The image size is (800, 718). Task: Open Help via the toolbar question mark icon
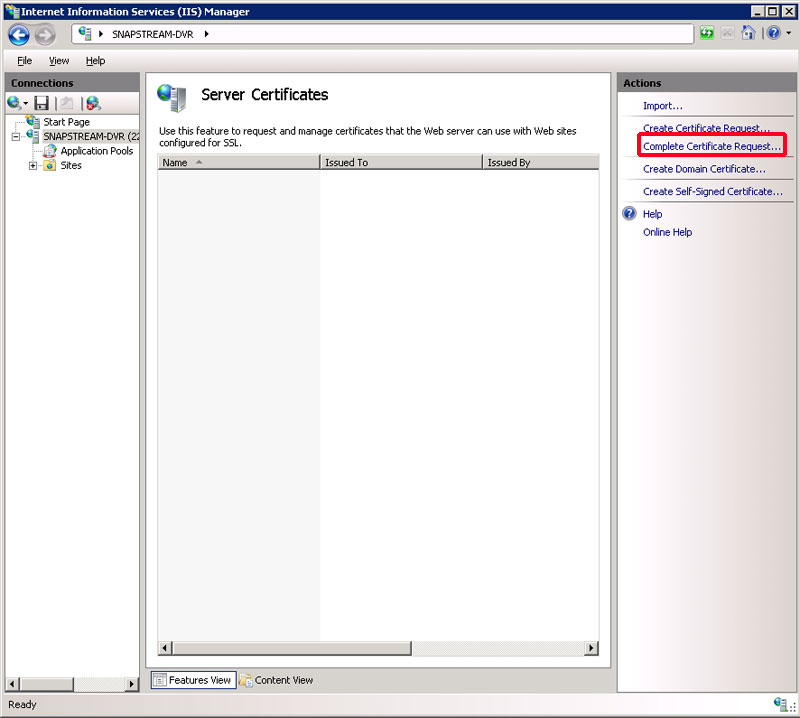click(x=773, y=33)
